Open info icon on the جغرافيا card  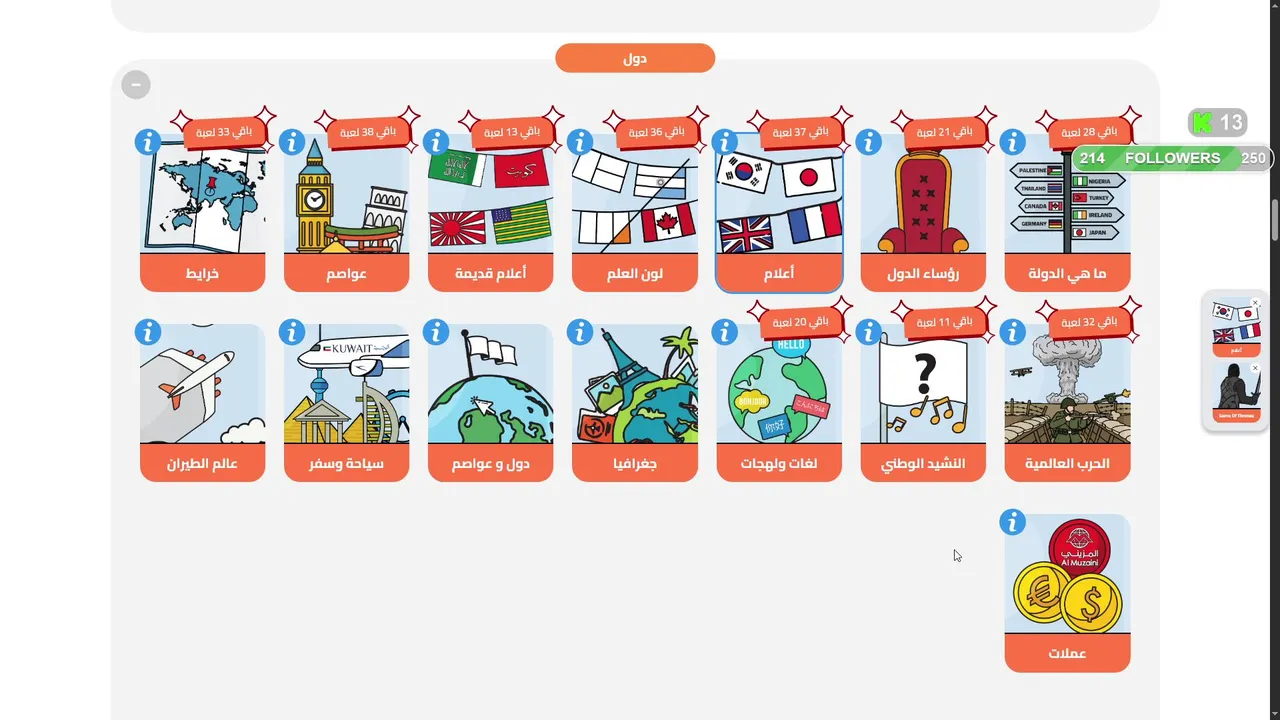tap(580, 332)
